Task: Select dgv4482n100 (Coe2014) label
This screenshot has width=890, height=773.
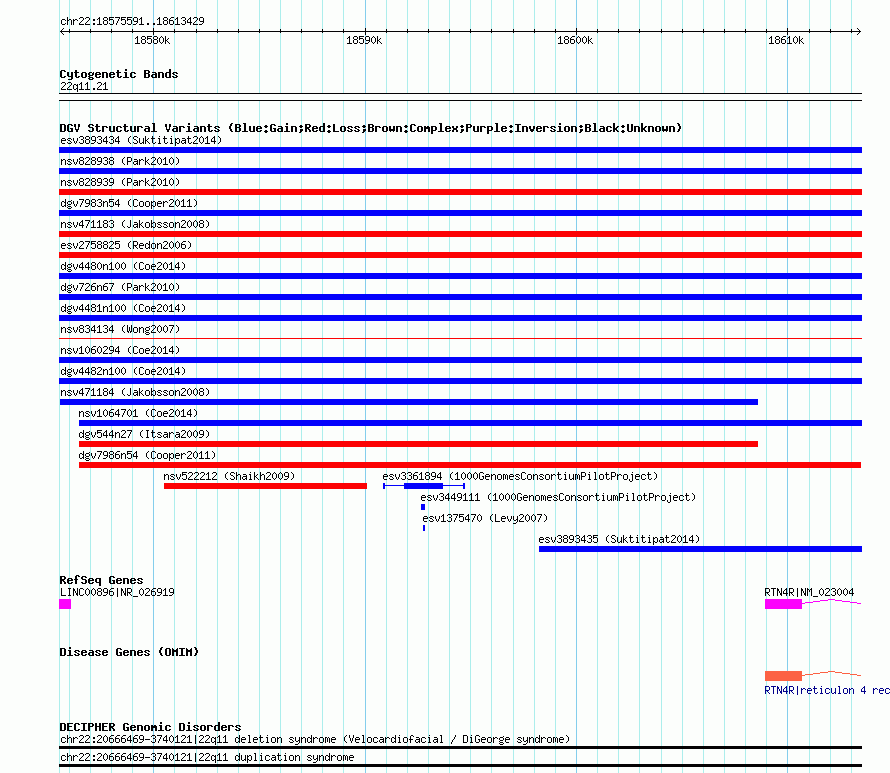Action: pos(123,371)
